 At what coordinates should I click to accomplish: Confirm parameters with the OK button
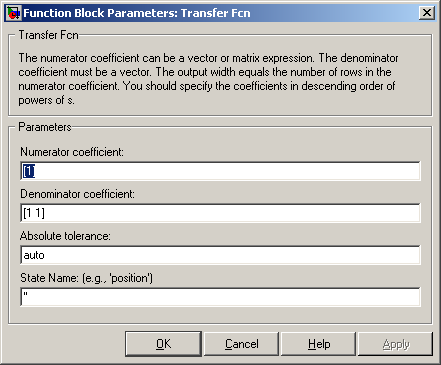click(164, 344)
